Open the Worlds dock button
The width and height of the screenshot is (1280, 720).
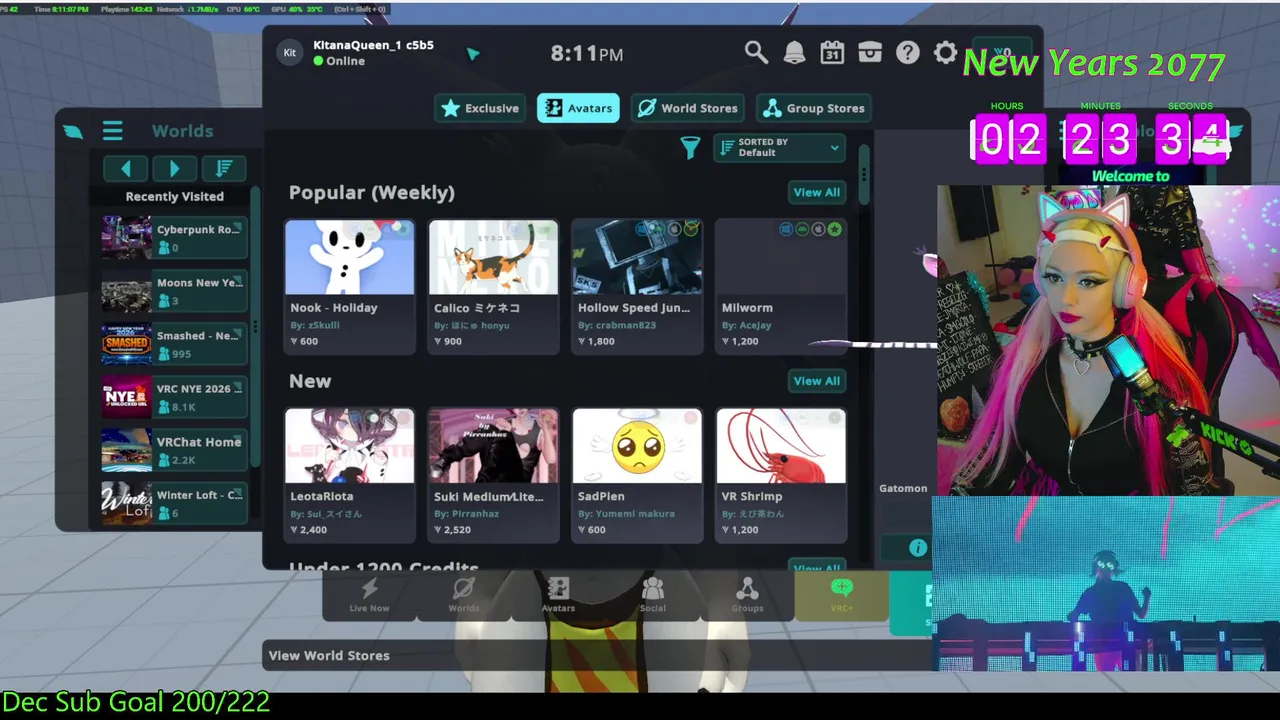click(x=464, y=595)
